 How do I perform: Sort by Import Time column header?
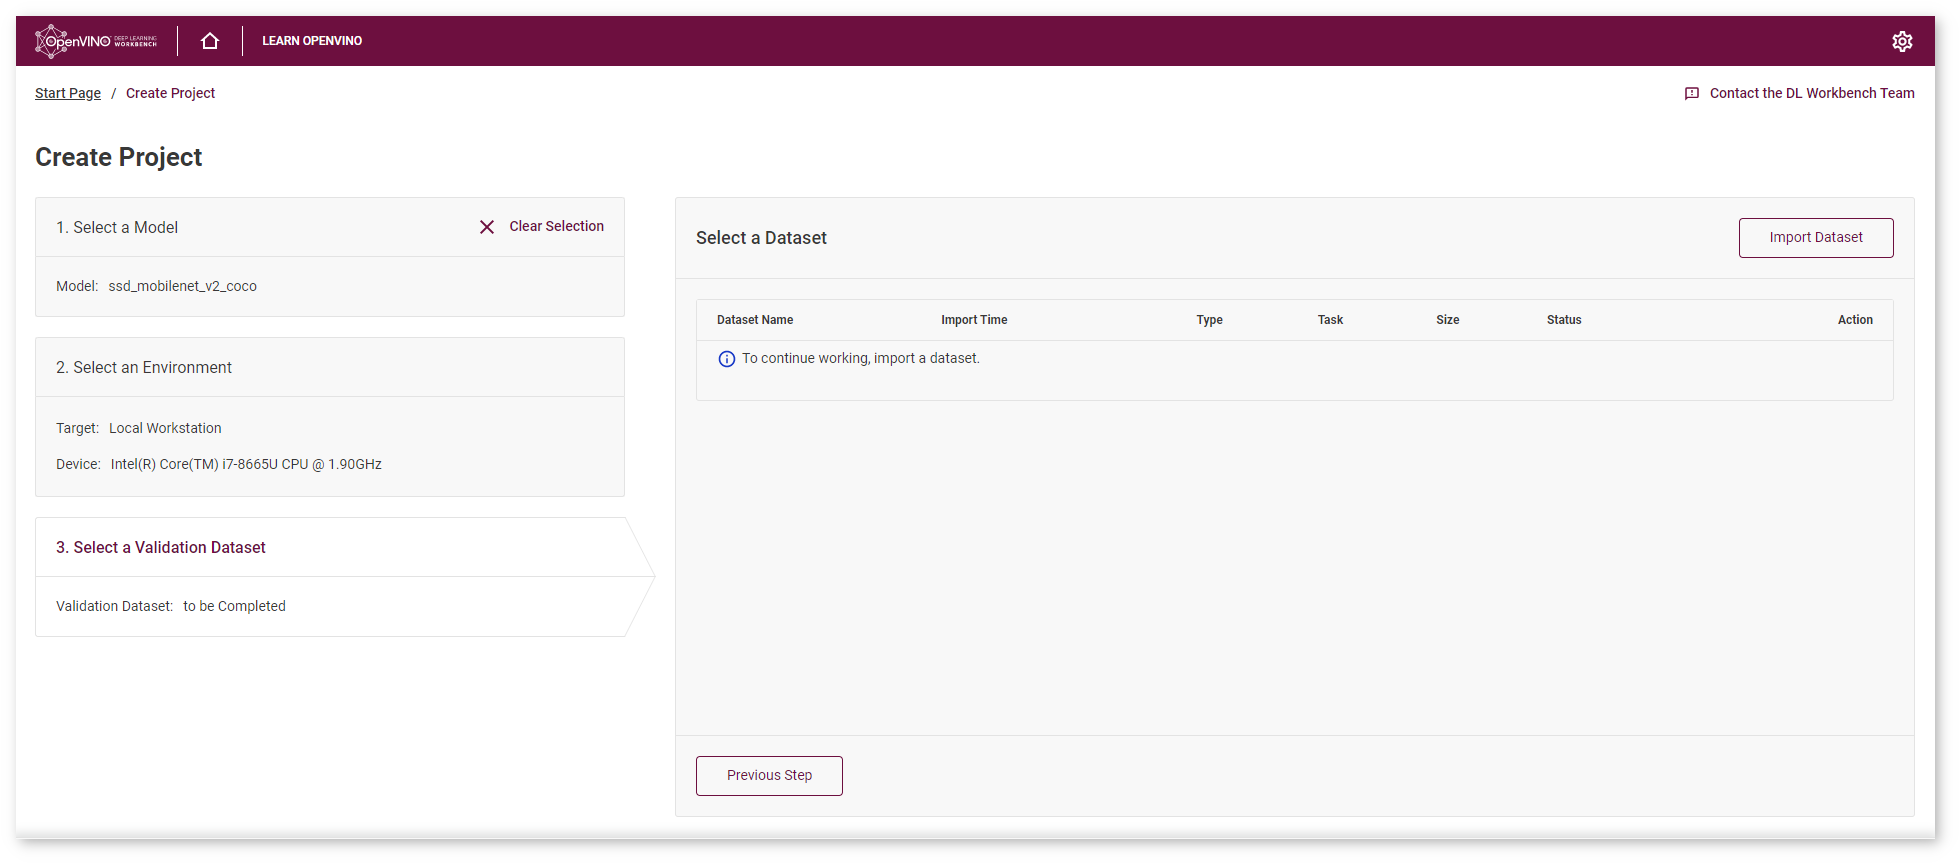[x=974, y=320]
